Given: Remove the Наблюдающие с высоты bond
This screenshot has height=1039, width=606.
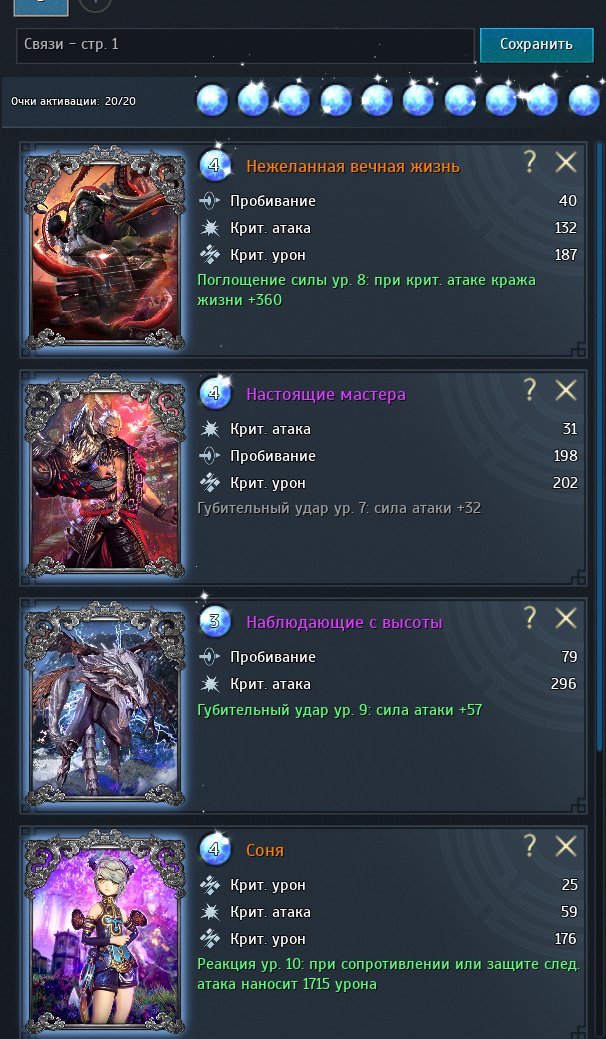Looking at the screenshot, I should [x=566, y=618].
